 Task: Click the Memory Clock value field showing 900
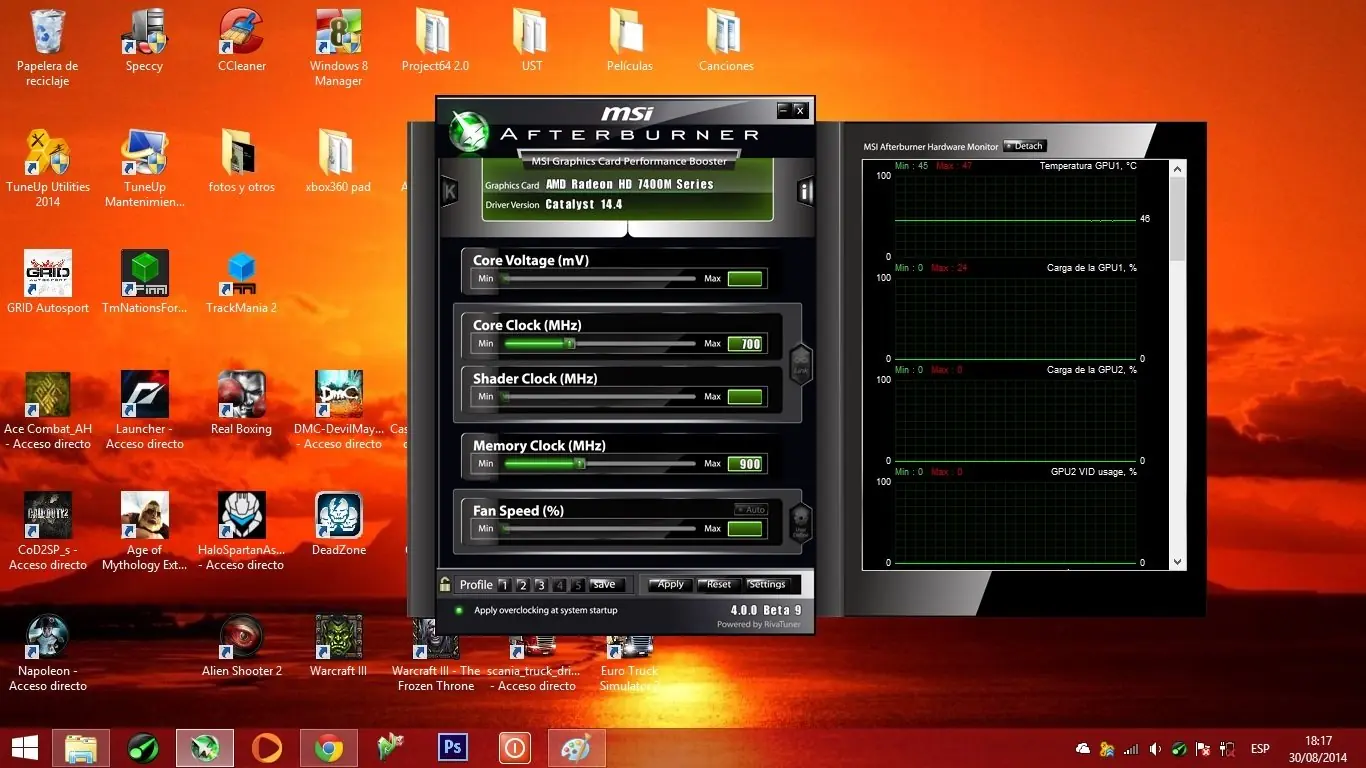tap(745, 464)
